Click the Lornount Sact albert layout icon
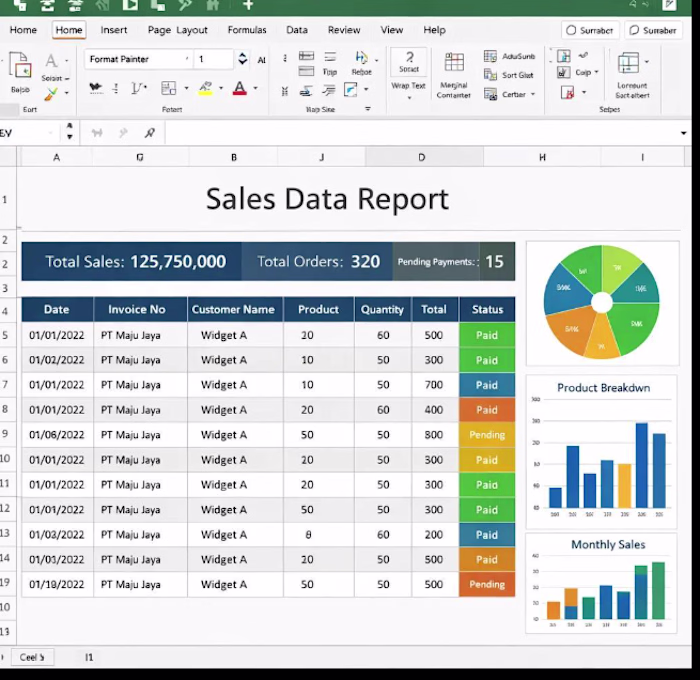 628,63
